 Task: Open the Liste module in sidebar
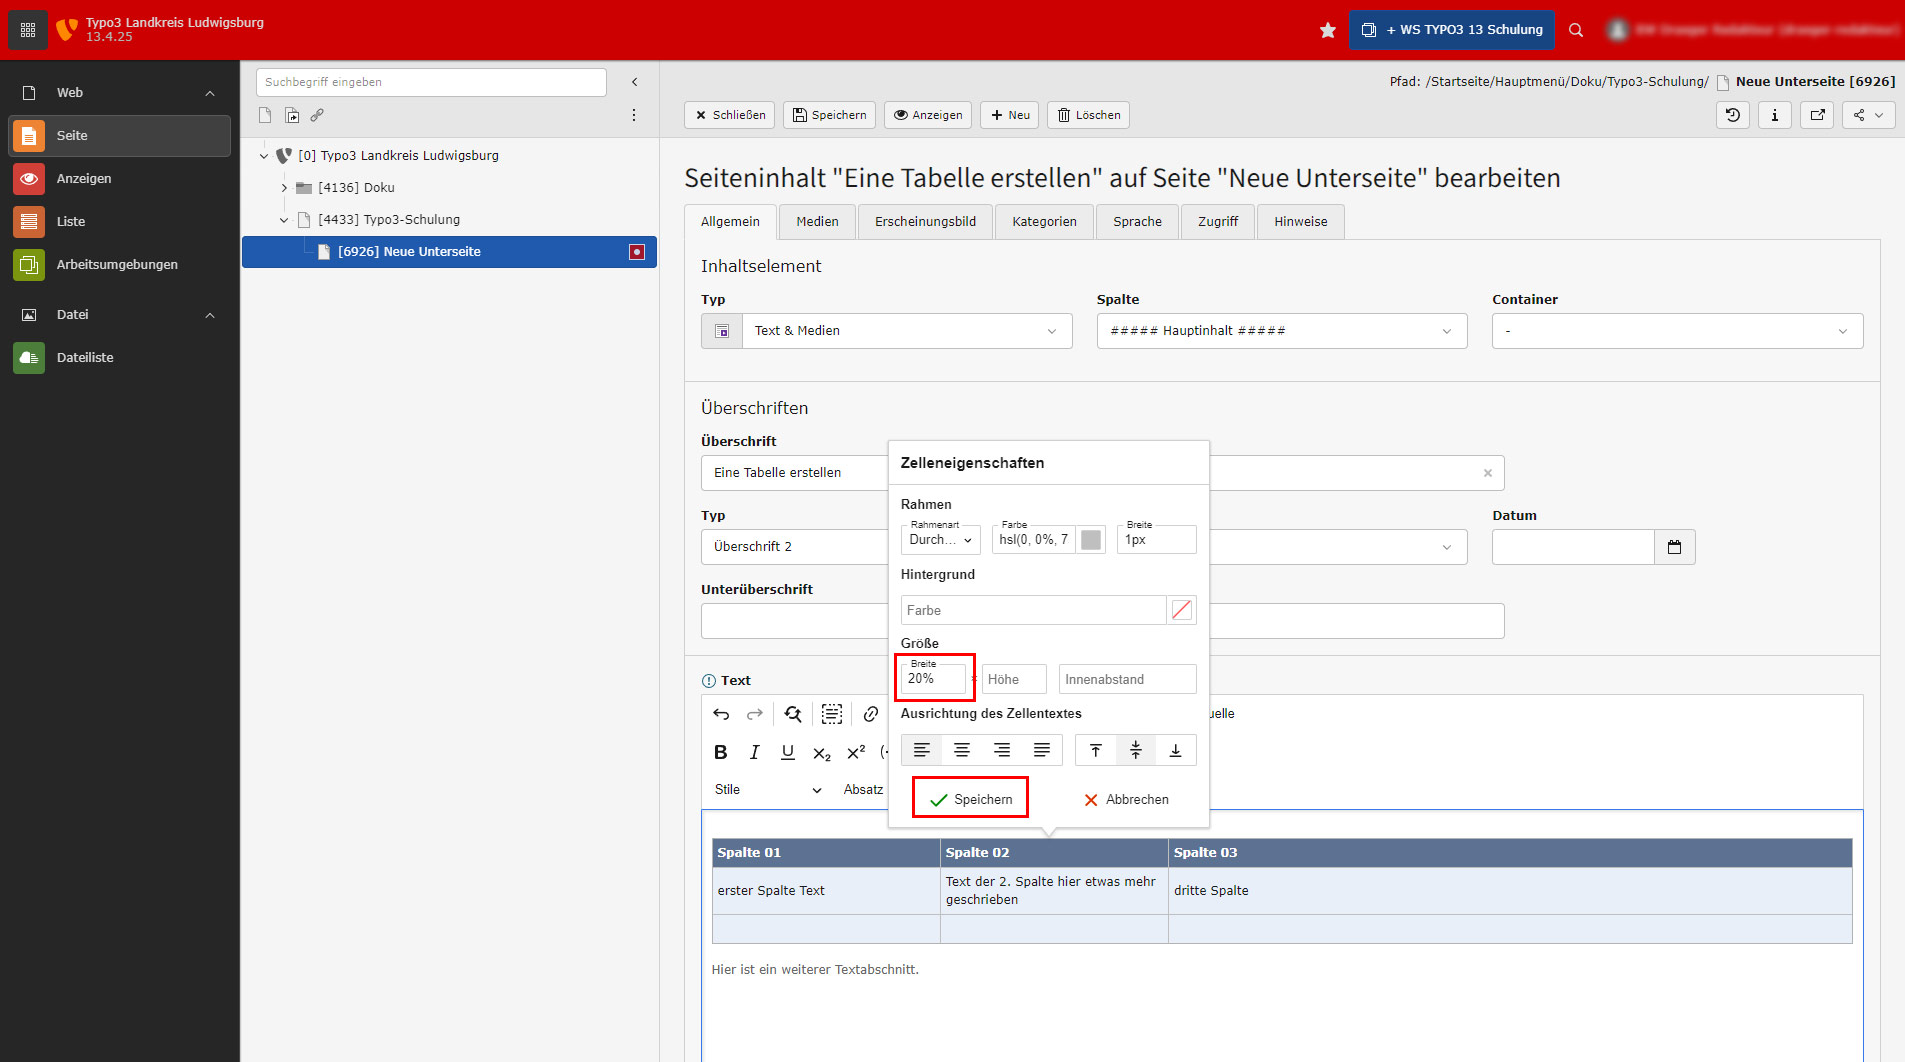pyautogui.click(x=70, y=222)
